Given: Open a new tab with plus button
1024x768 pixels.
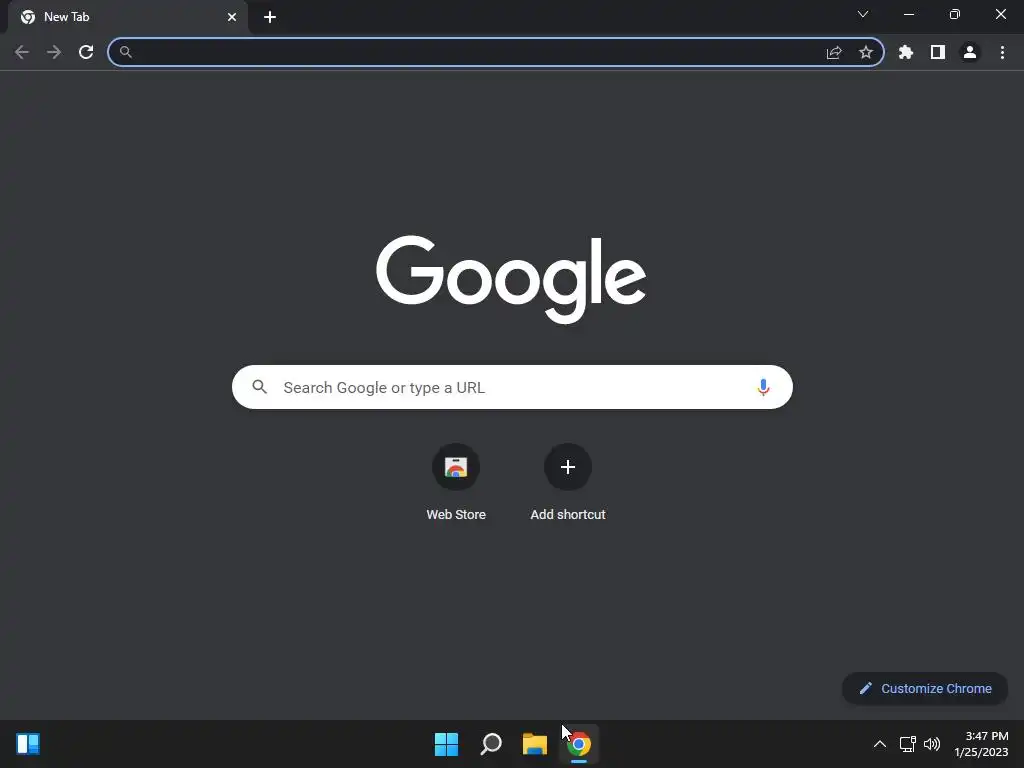Looking at the screenshot, I should (270, 17).
